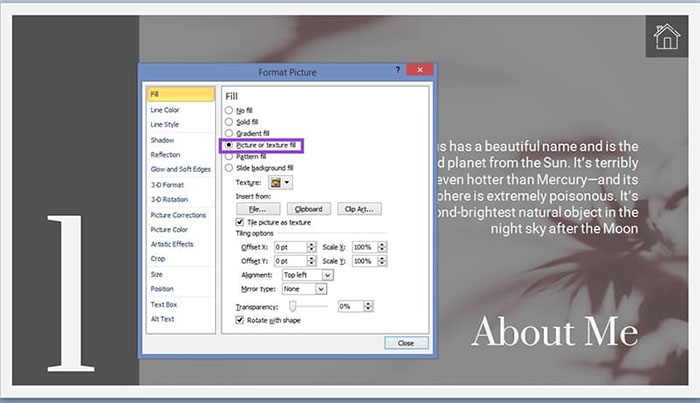Select the Fill category
The width and height of the screenshot is (700, 403).
click(x=180, y=94)
